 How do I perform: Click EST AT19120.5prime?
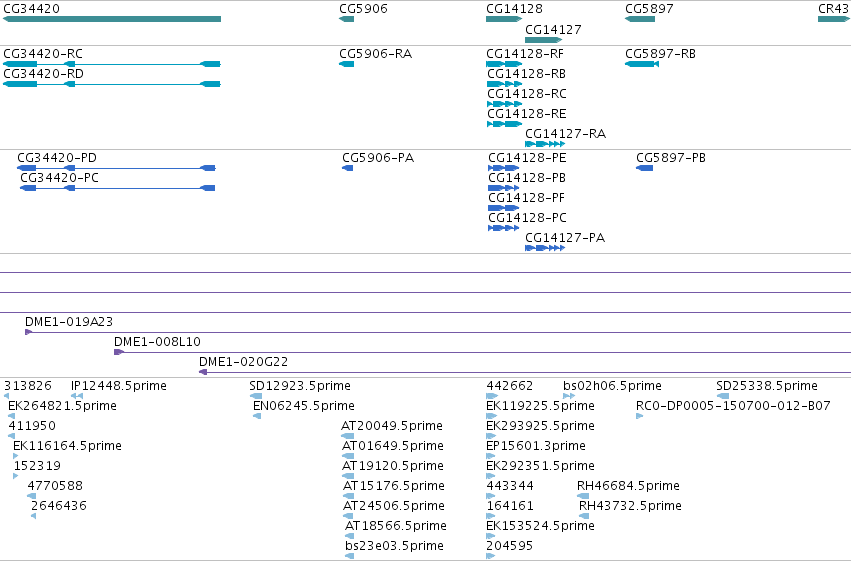pos(348,476)
